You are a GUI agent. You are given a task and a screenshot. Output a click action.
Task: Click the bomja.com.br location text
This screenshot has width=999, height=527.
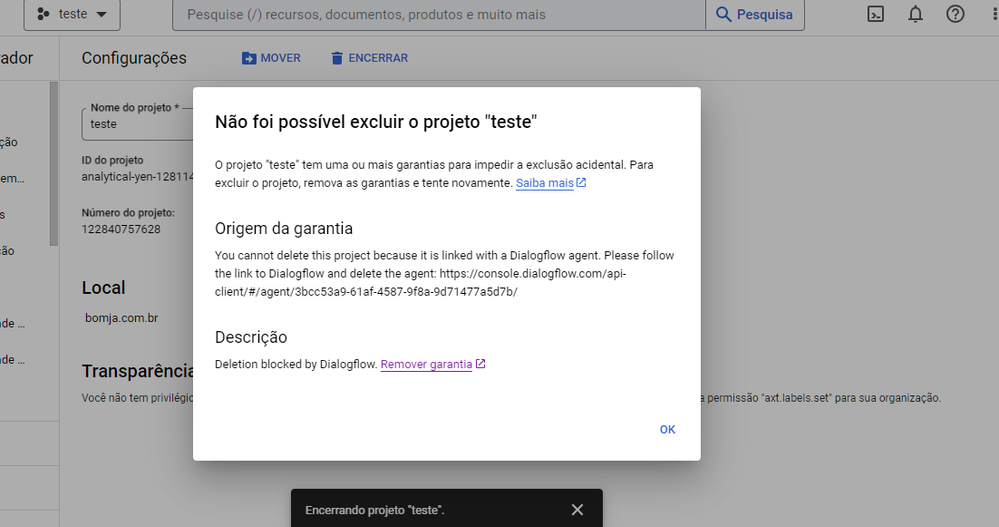[122, 317]
